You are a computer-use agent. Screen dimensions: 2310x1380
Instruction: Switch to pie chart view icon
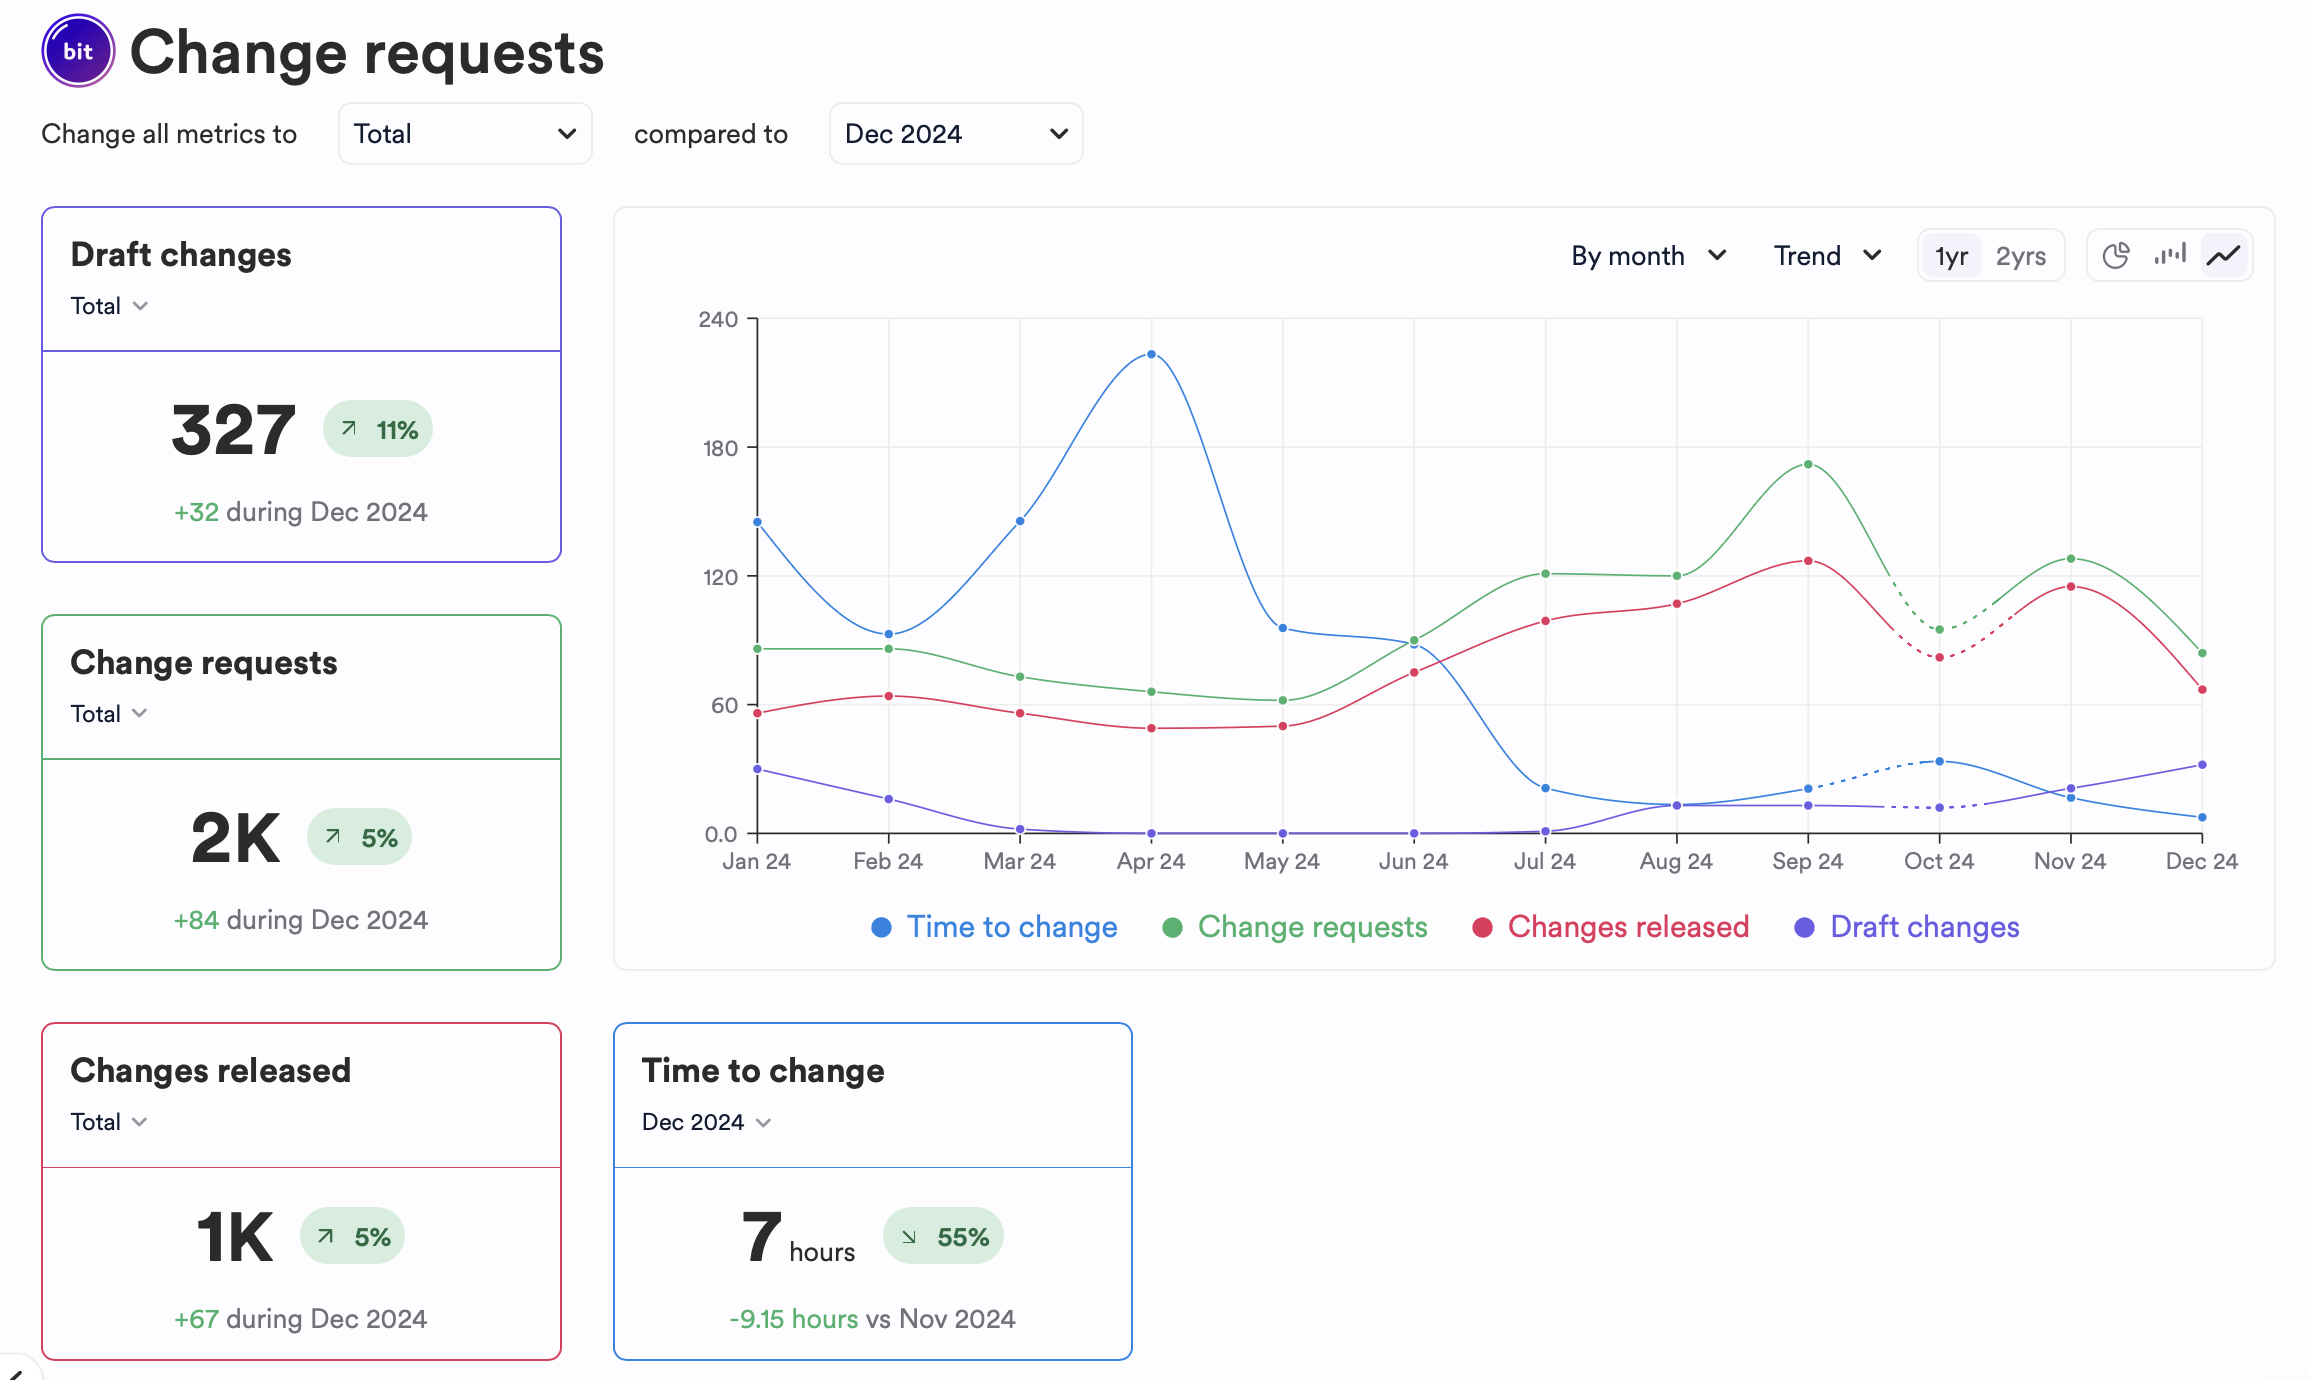pos(2115,256)
